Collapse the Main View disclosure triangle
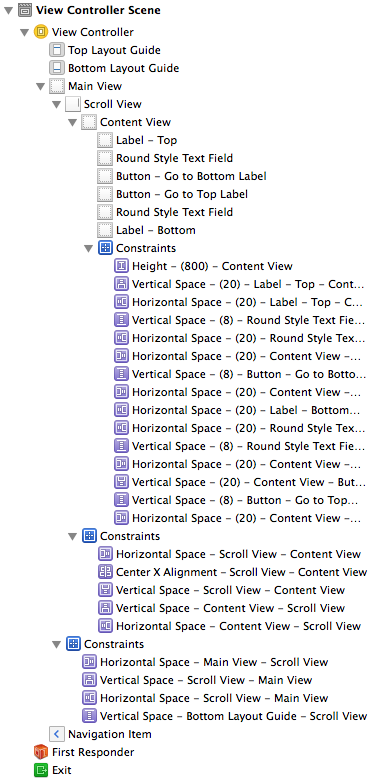The image size is (392, 782). coord(40,87)
